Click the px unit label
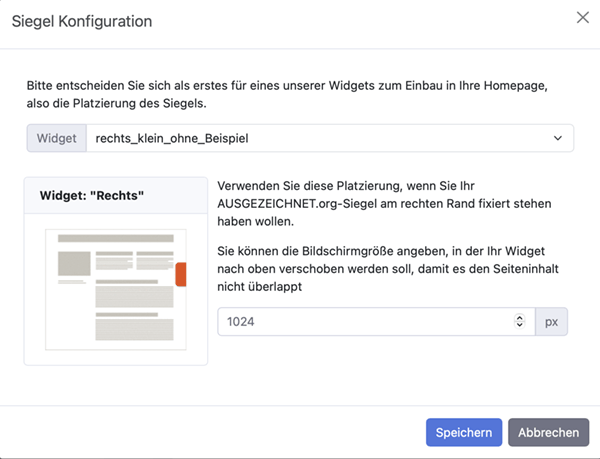The image size is (600, 459). click(x=552, y=321)
